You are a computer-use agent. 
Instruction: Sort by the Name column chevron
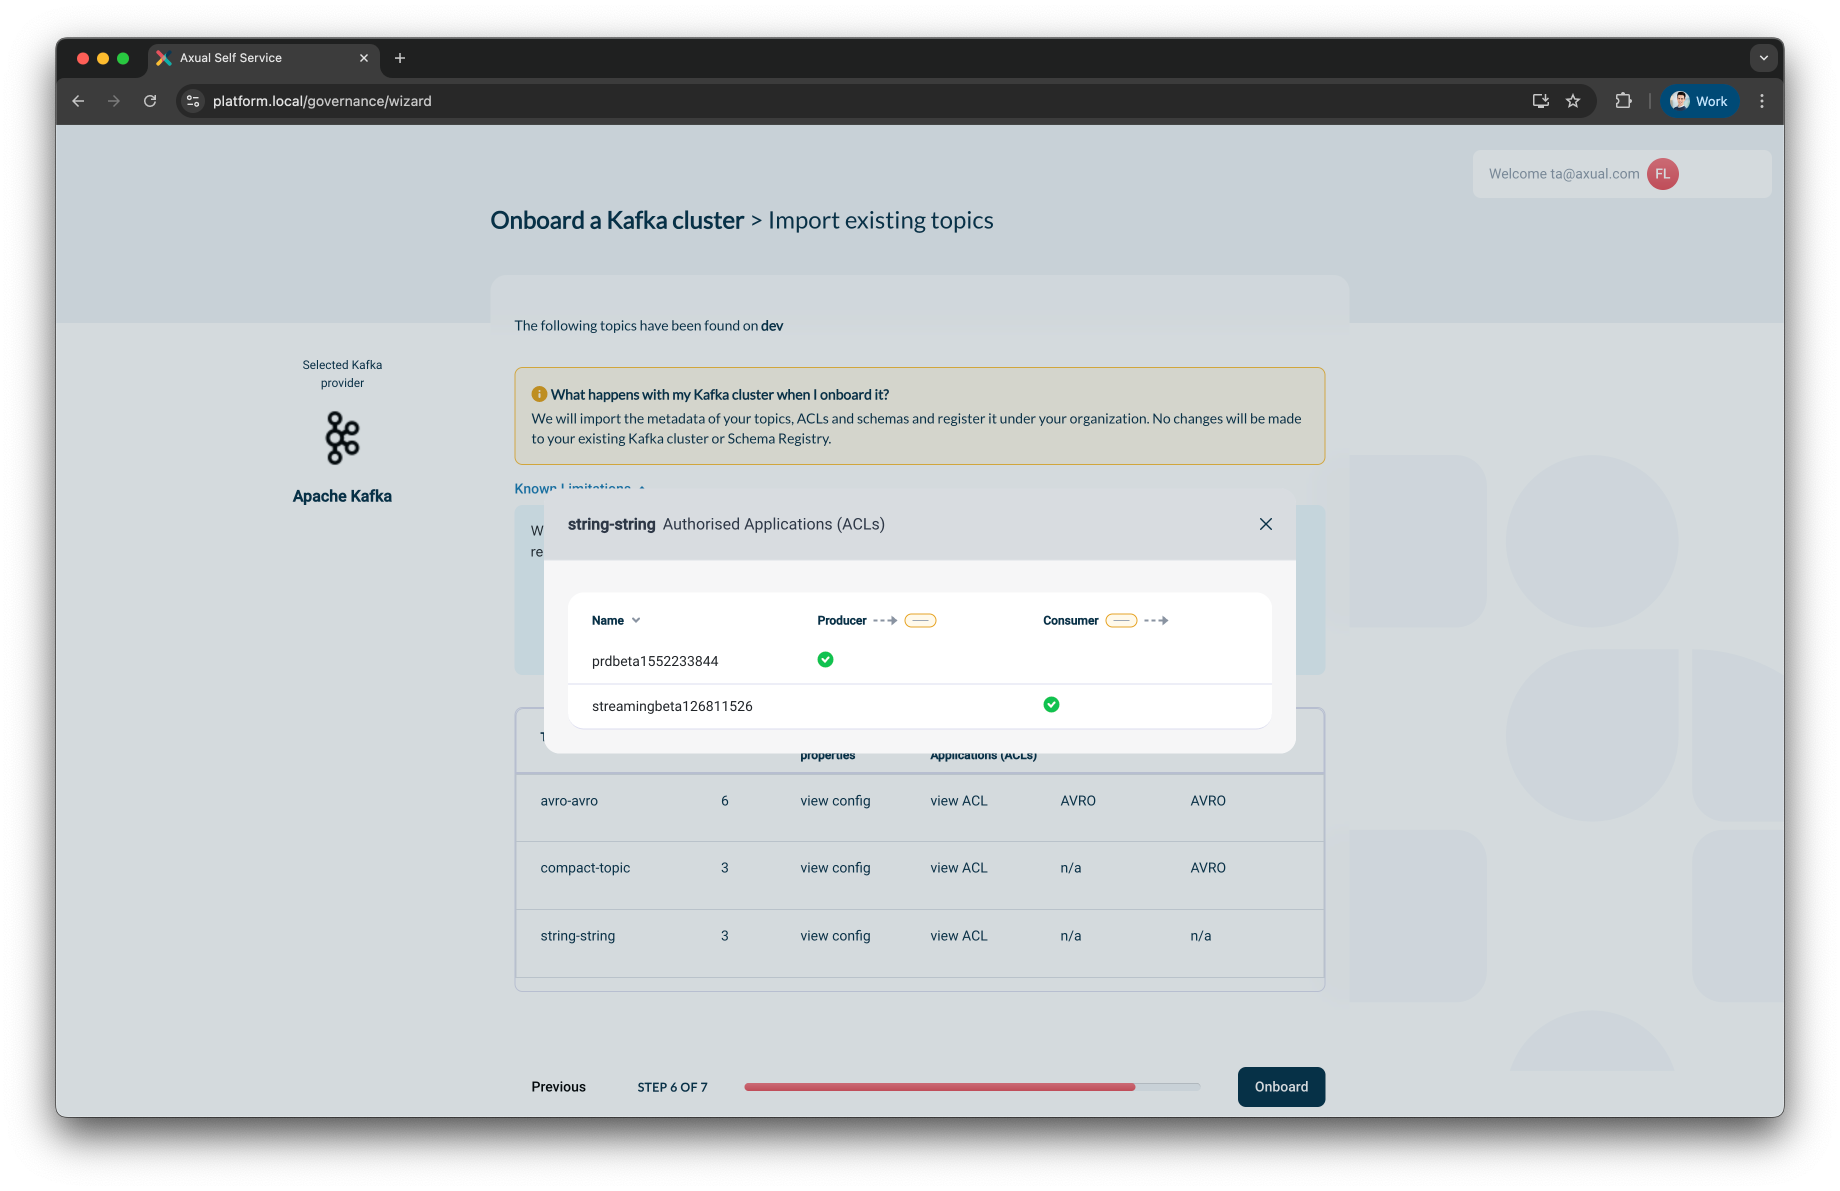point(636,621)
